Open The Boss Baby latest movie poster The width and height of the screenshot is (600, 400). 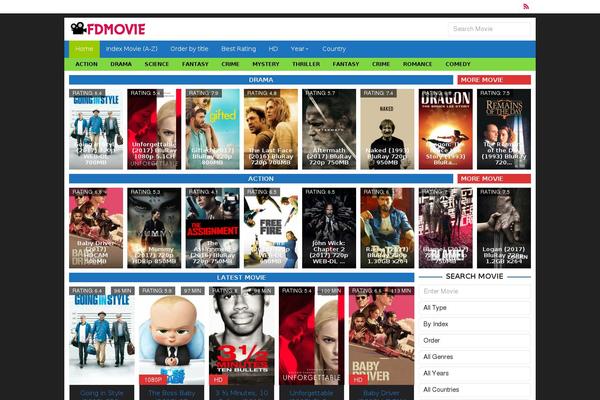[x=172, y=336]
